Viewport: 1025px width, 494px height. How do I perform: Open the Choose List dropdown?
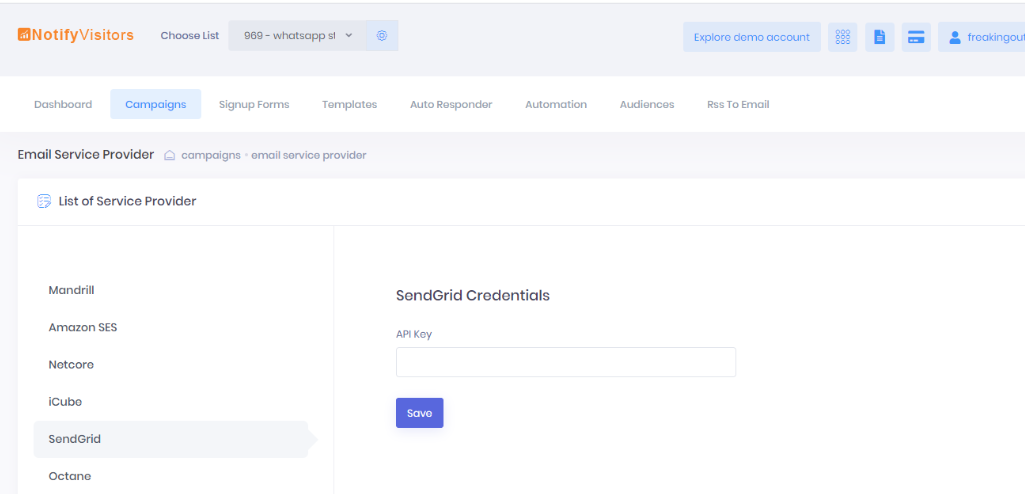click(x=297, y=35)
